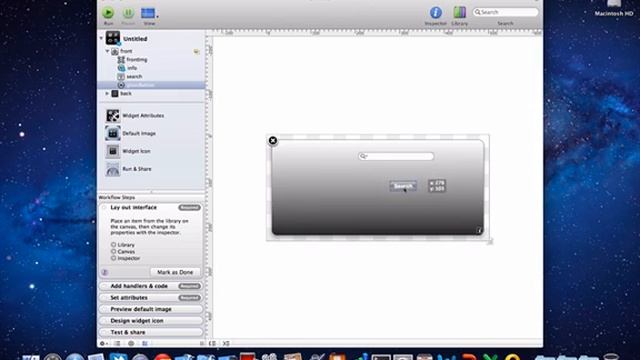Select the Library radio option

point(113,245)
